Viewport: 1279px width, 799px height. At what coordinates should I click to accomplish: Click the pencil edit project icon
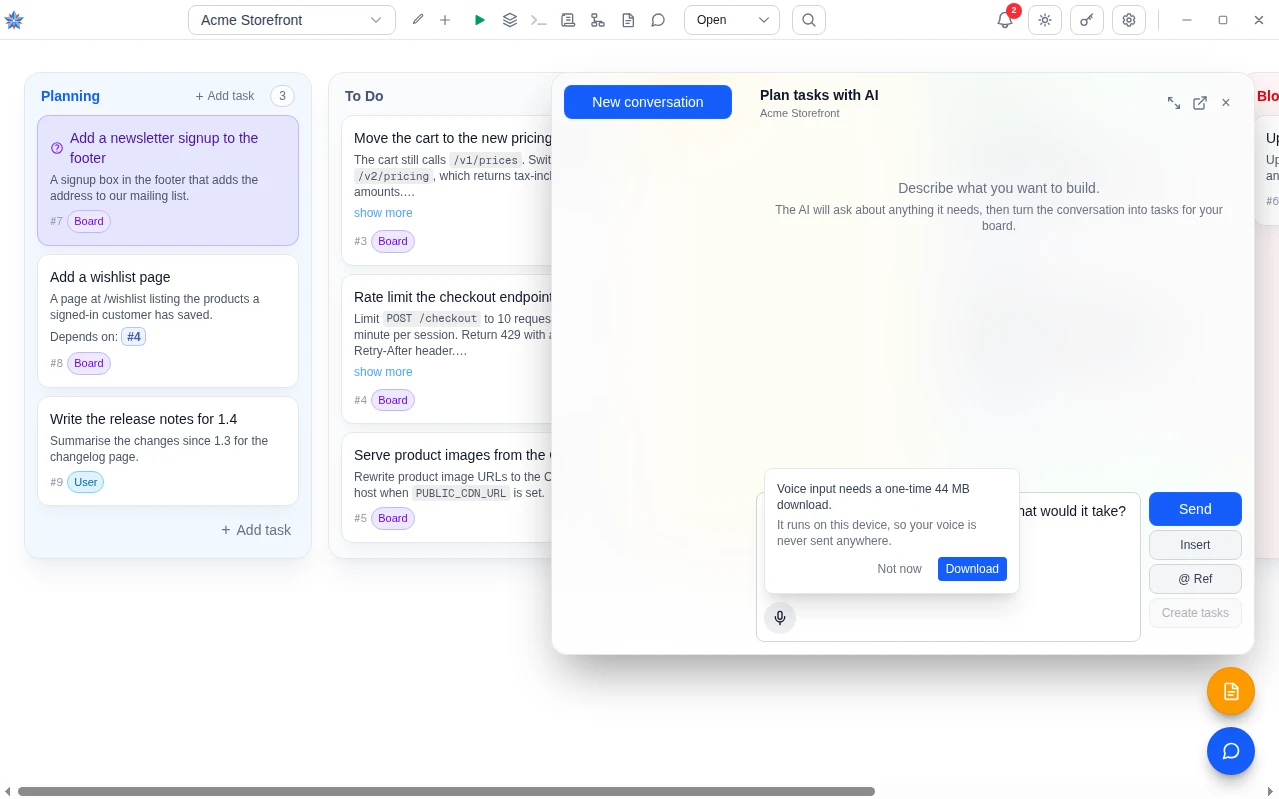(x=418, y=20)
